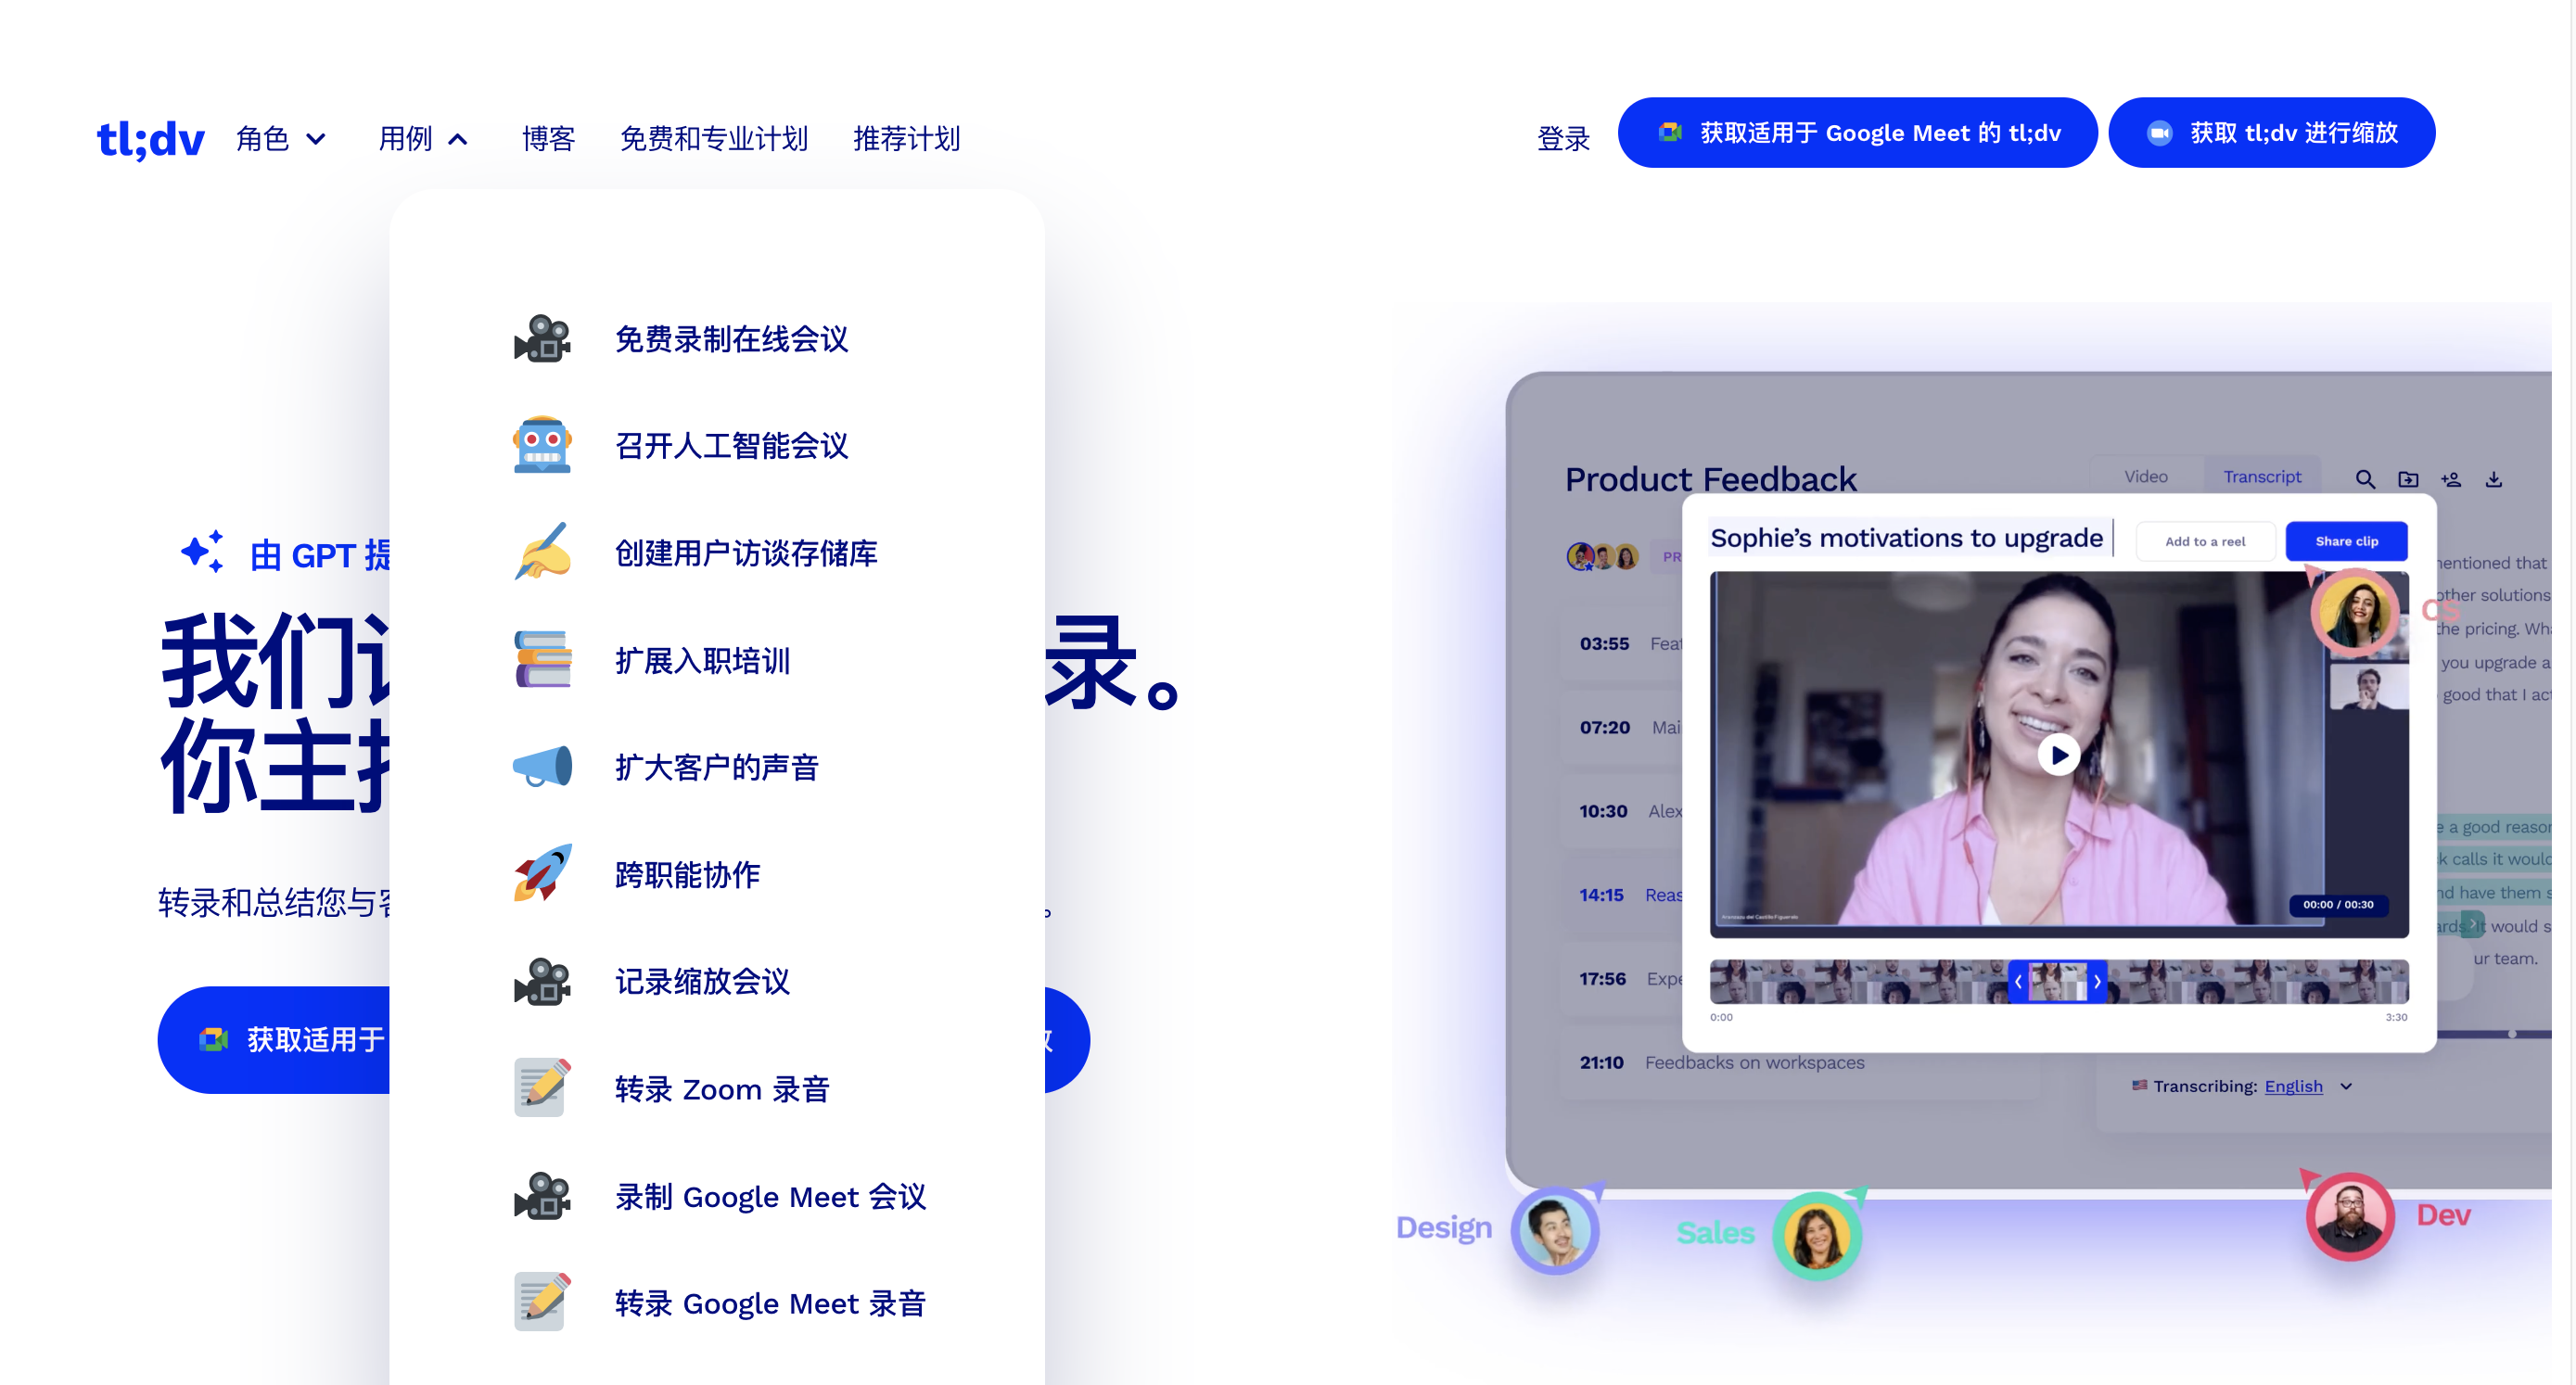Click the 登录 login link
The width and height of the screenshot is (2576, 1385).
pyautogui.click(x=1563, y=138)
